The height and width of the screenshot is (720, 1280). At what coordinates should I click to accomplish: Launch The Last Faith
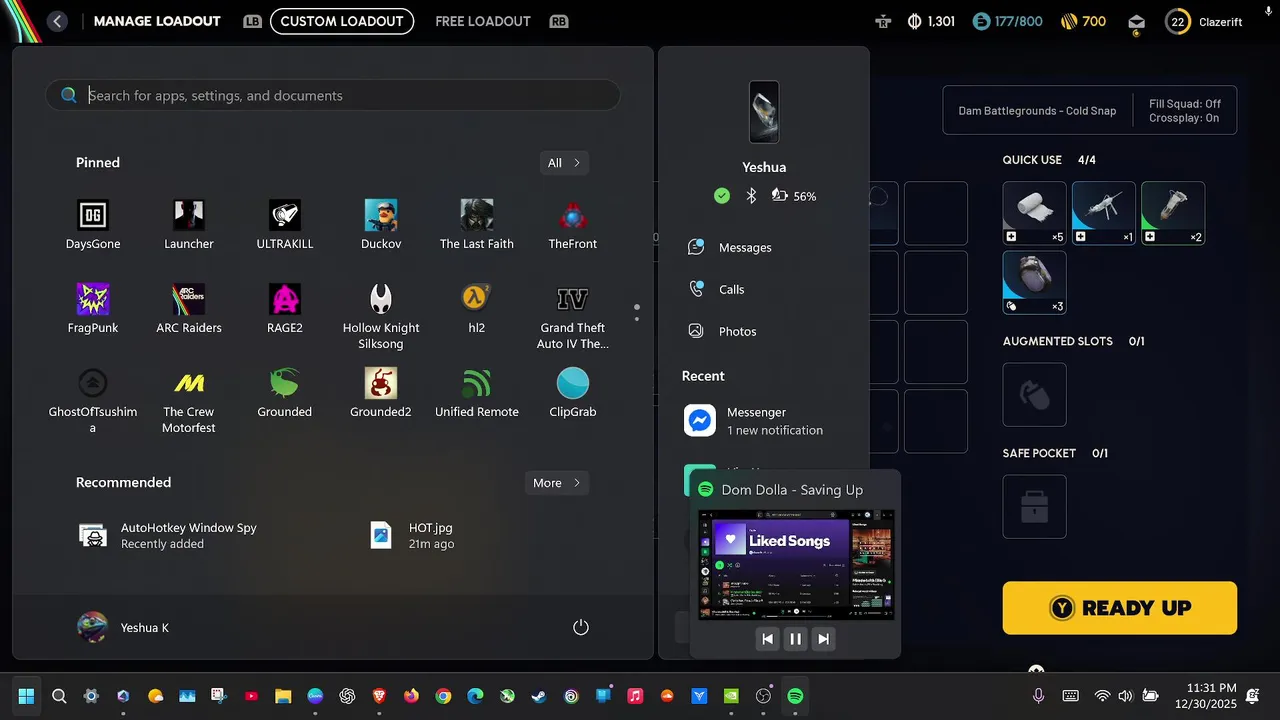pos(477,225)
